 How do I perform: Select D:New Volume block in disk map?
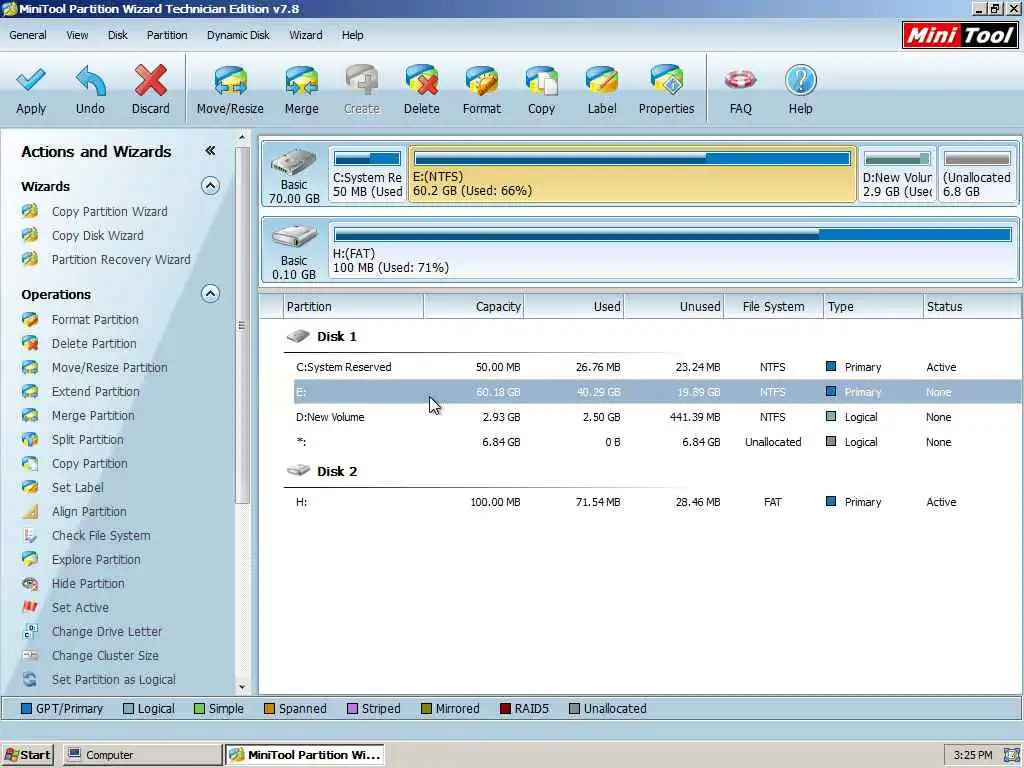[897, 174]
